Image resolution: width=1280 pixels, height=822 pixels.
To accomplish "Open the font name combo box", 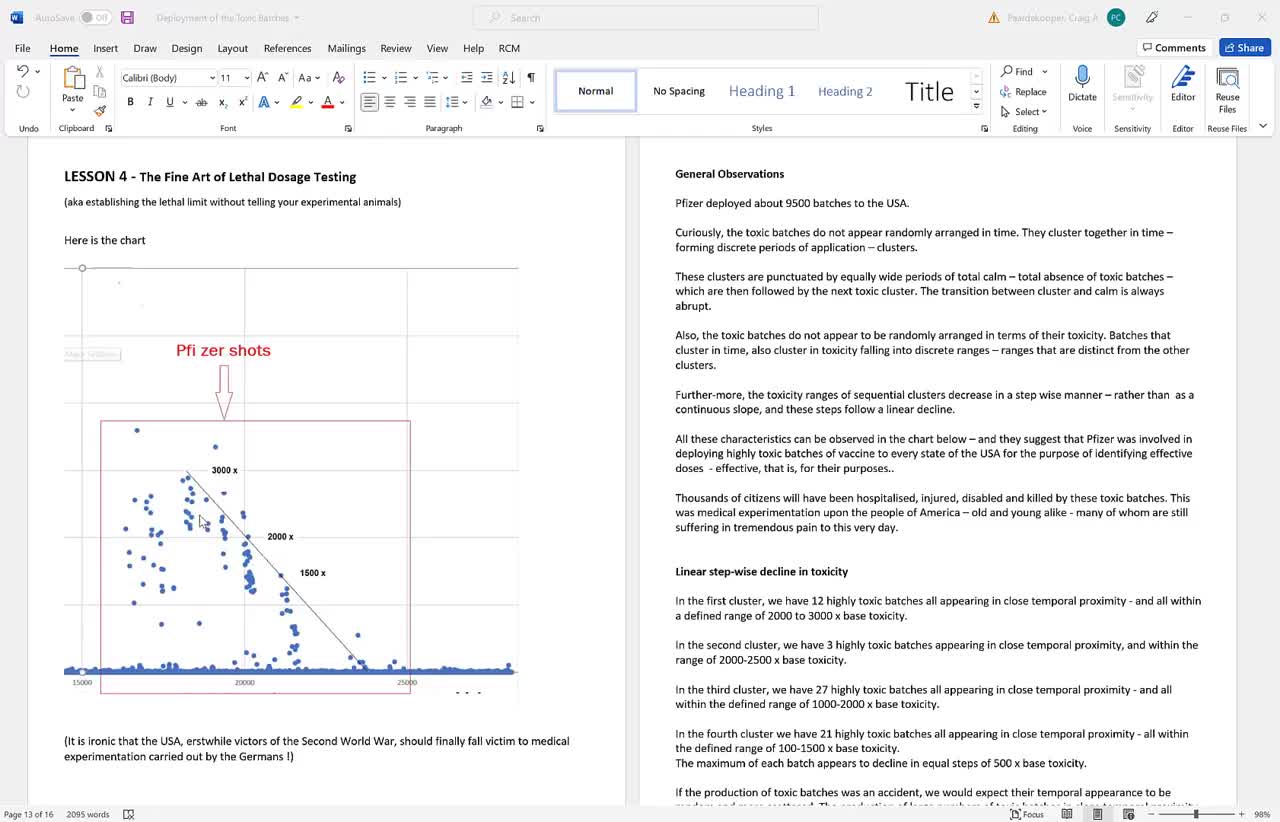I will click(168, 78).
